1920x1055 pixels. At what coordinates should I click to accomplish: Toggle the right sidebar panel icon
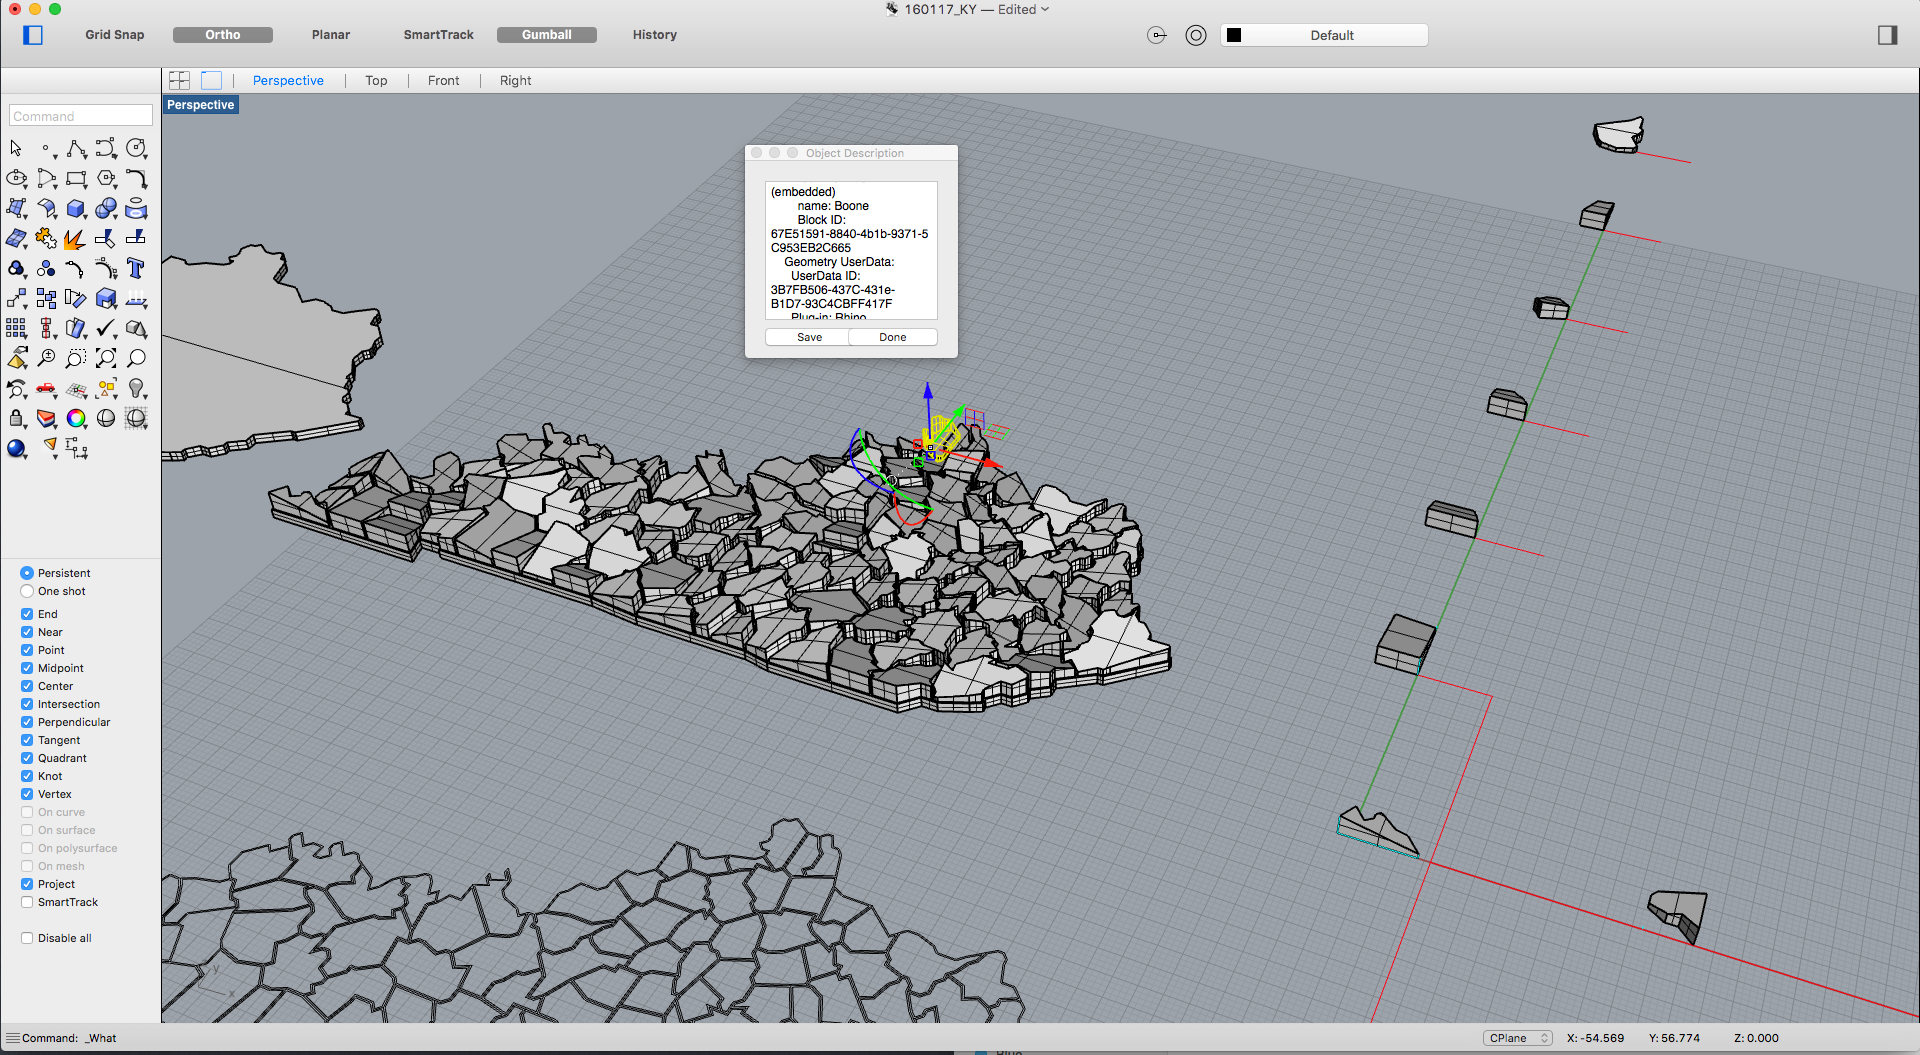1887,35
